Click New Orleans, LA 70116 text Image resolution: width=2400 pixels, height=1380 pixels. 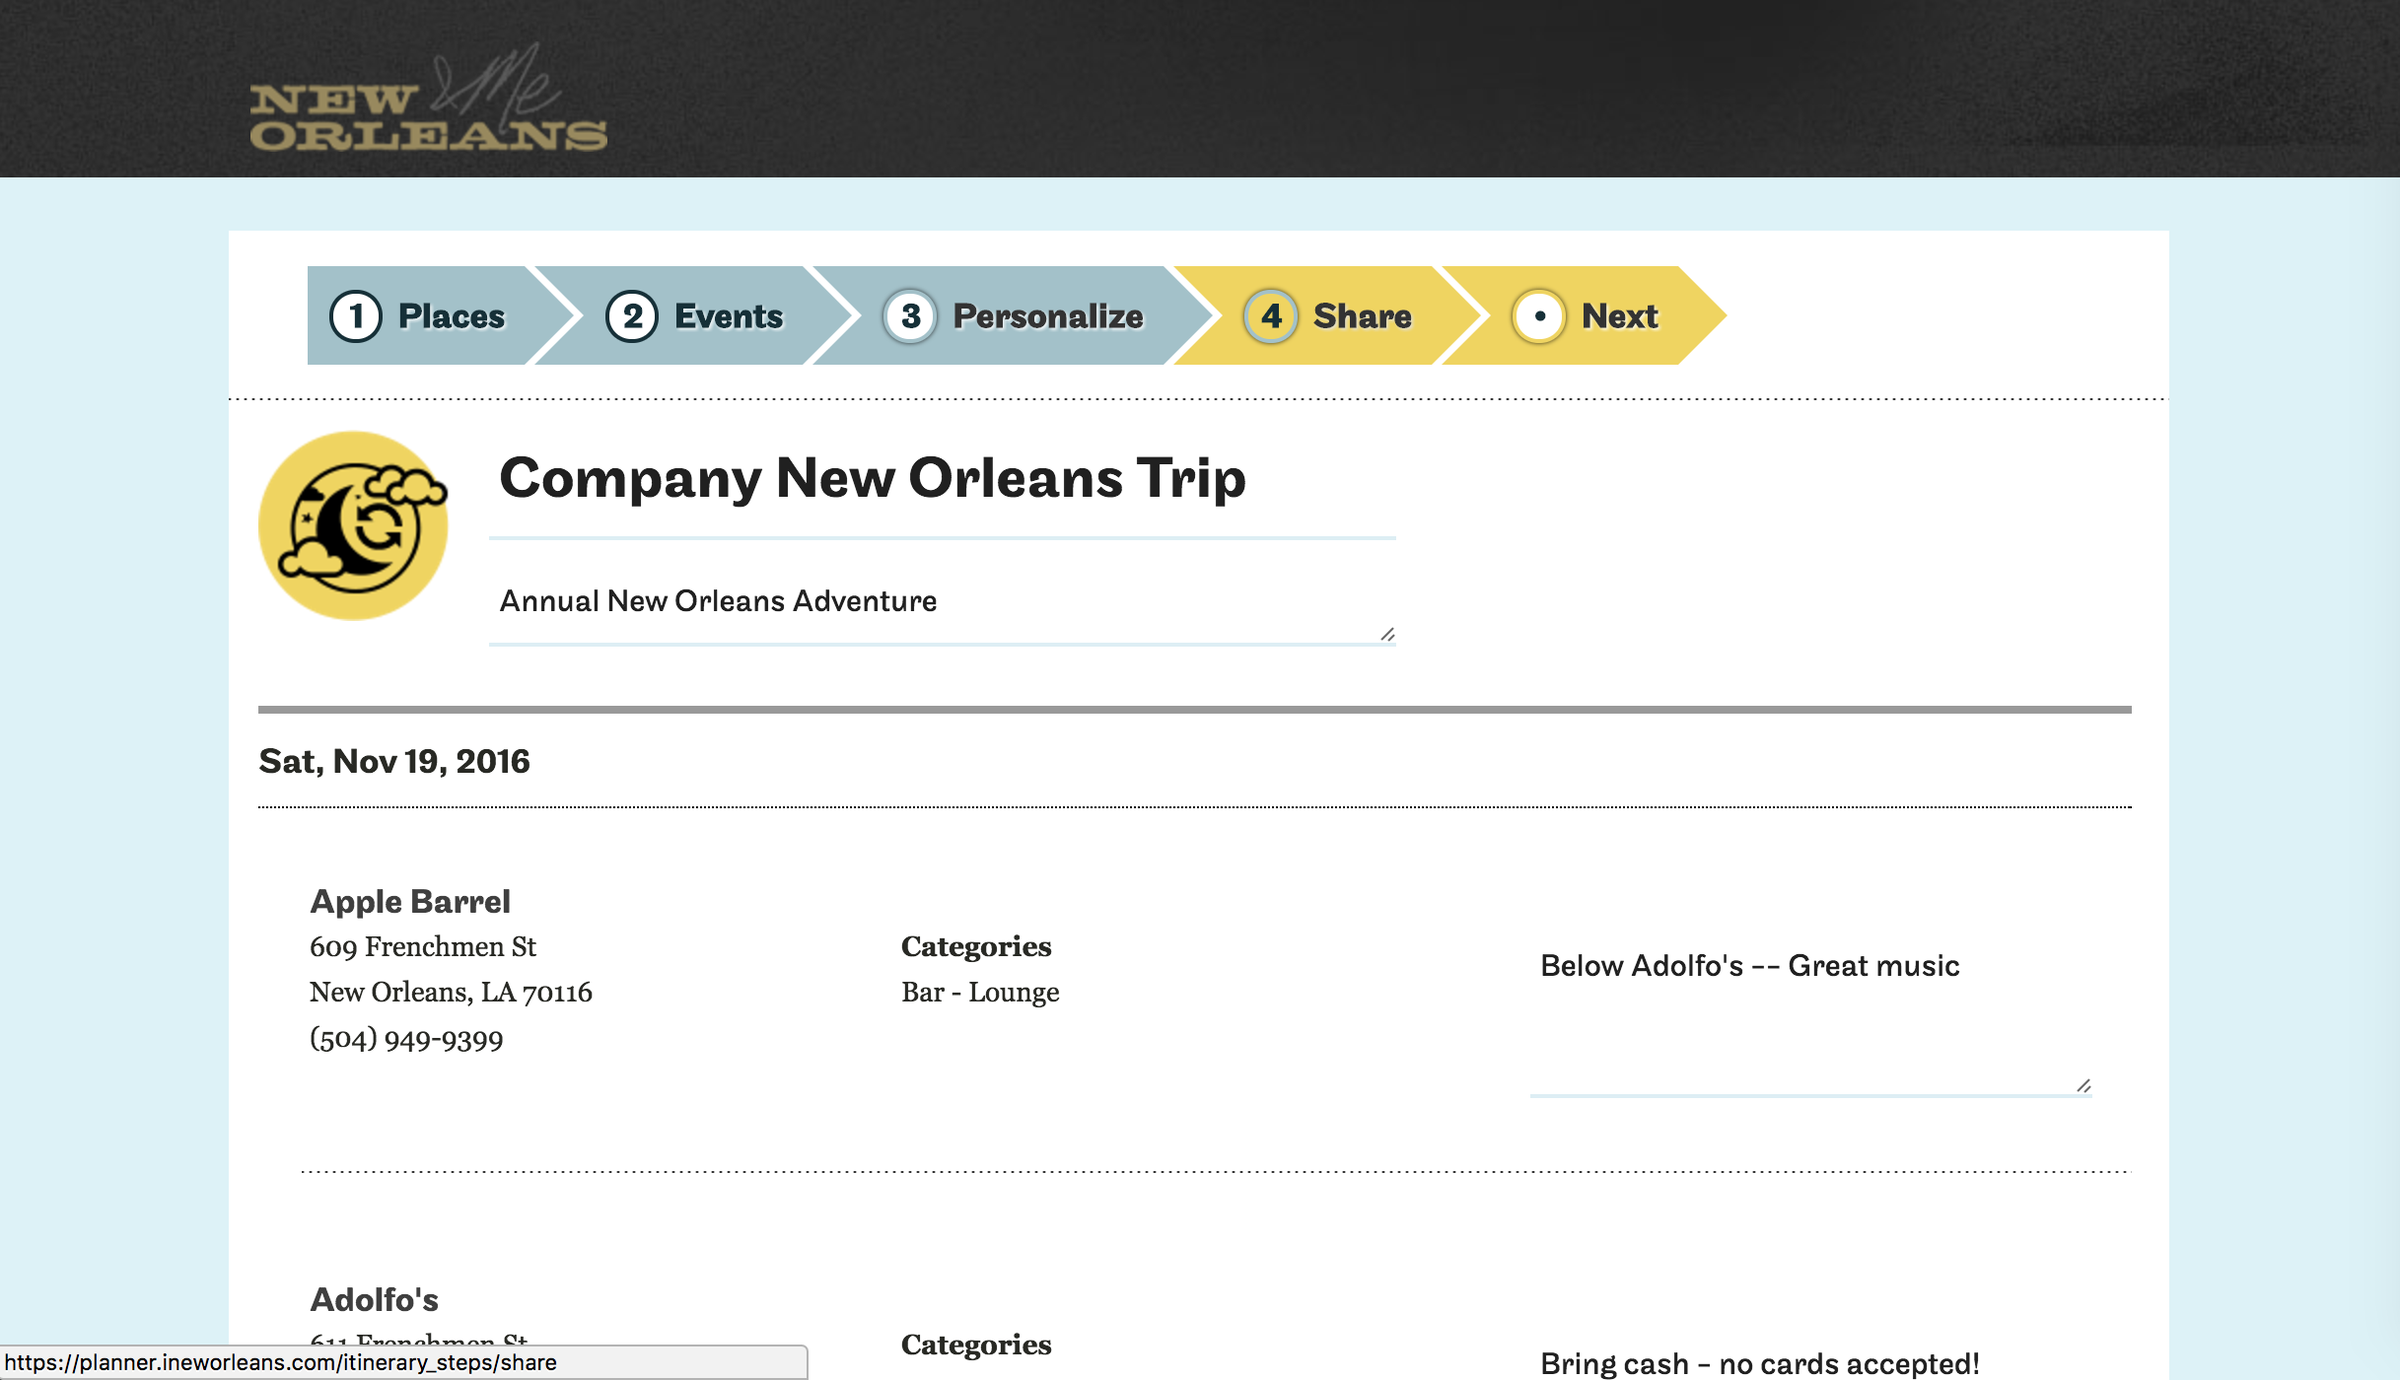coord(451,993)
